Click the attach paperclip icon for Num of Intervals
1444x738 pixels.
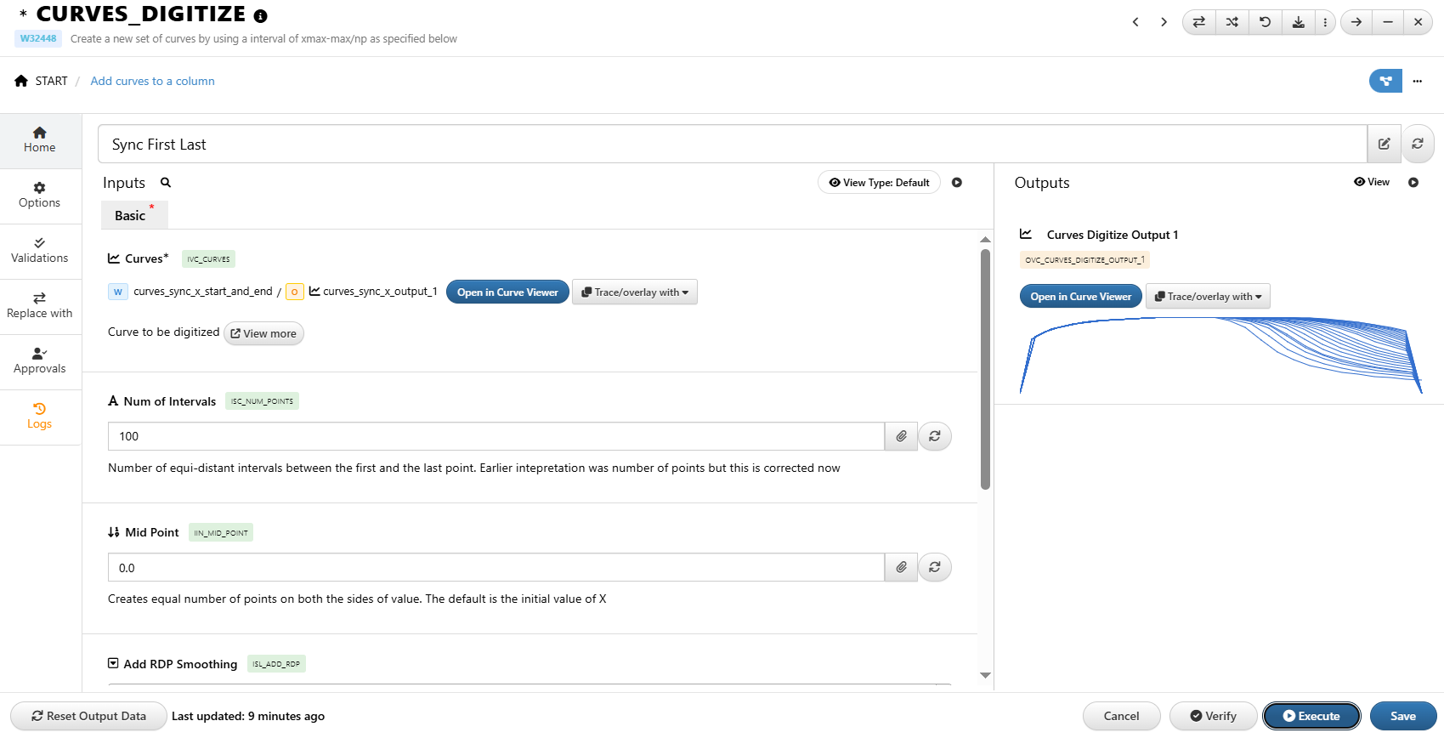[901, 436]
